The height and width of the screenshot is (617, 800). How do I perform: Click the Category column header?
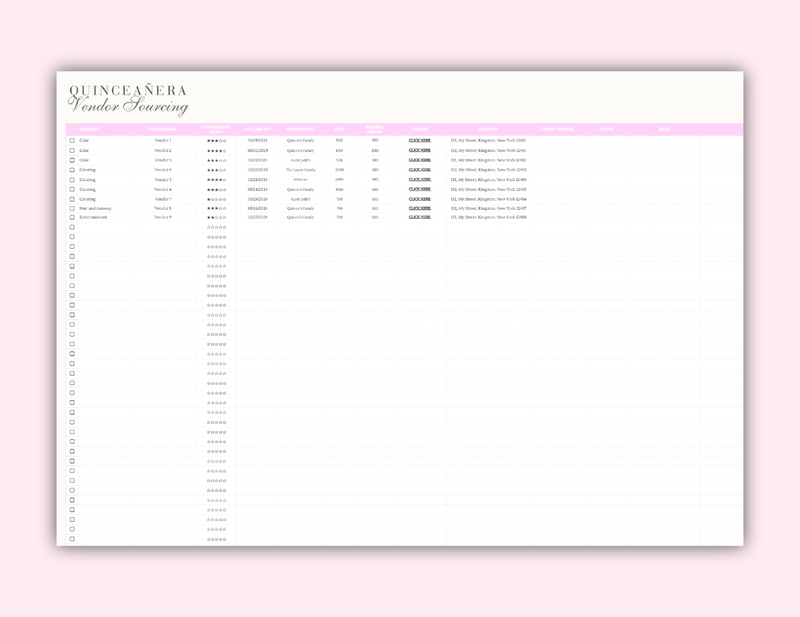click(x=90, y=129)
